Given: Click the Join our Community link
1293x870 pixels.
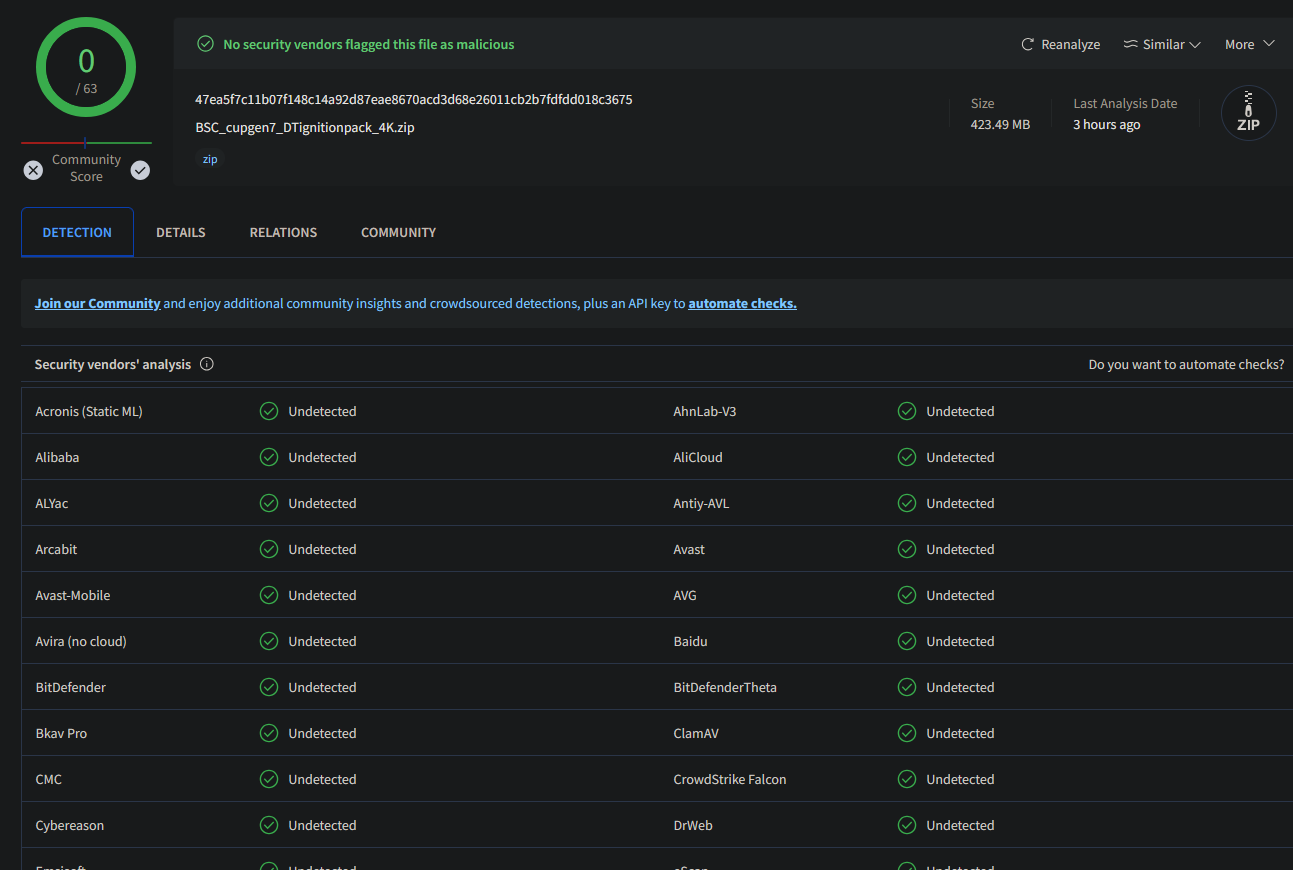Looking at the screenshot, I should pyautogui.click(x=97, y=303).
